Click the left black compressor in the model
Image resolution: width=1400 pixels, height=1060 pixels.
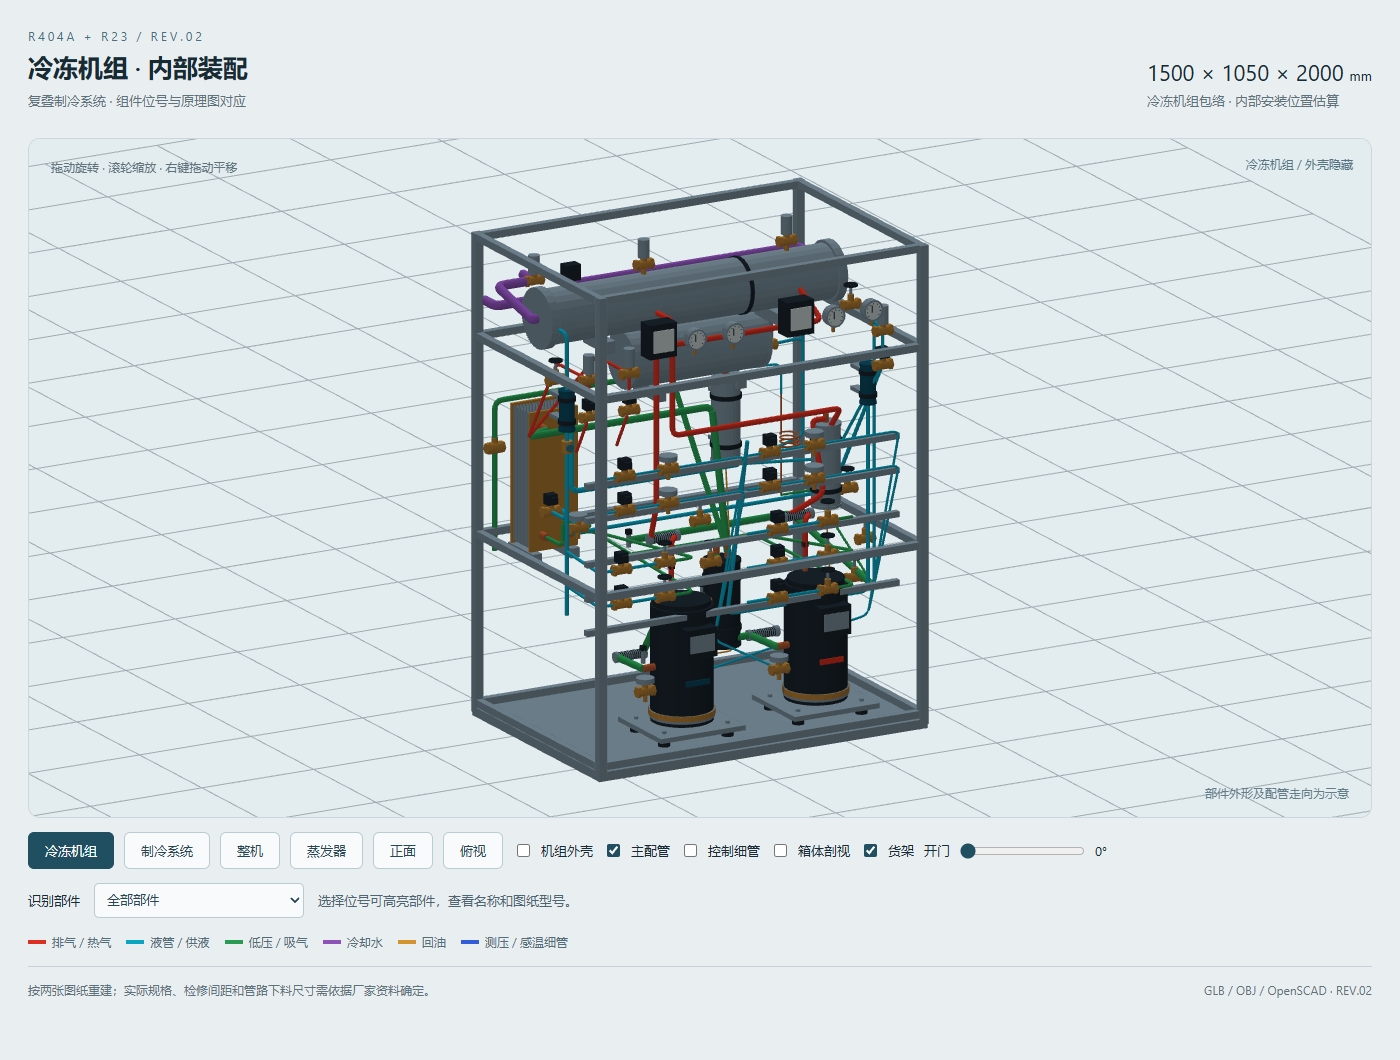tap(682, 660)
